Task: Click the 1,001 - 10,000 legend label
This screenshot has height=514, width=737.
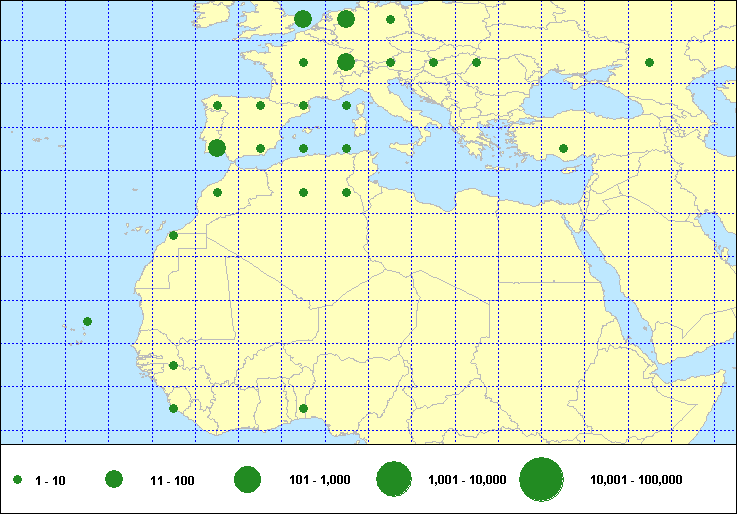Action: pos(467,480)
